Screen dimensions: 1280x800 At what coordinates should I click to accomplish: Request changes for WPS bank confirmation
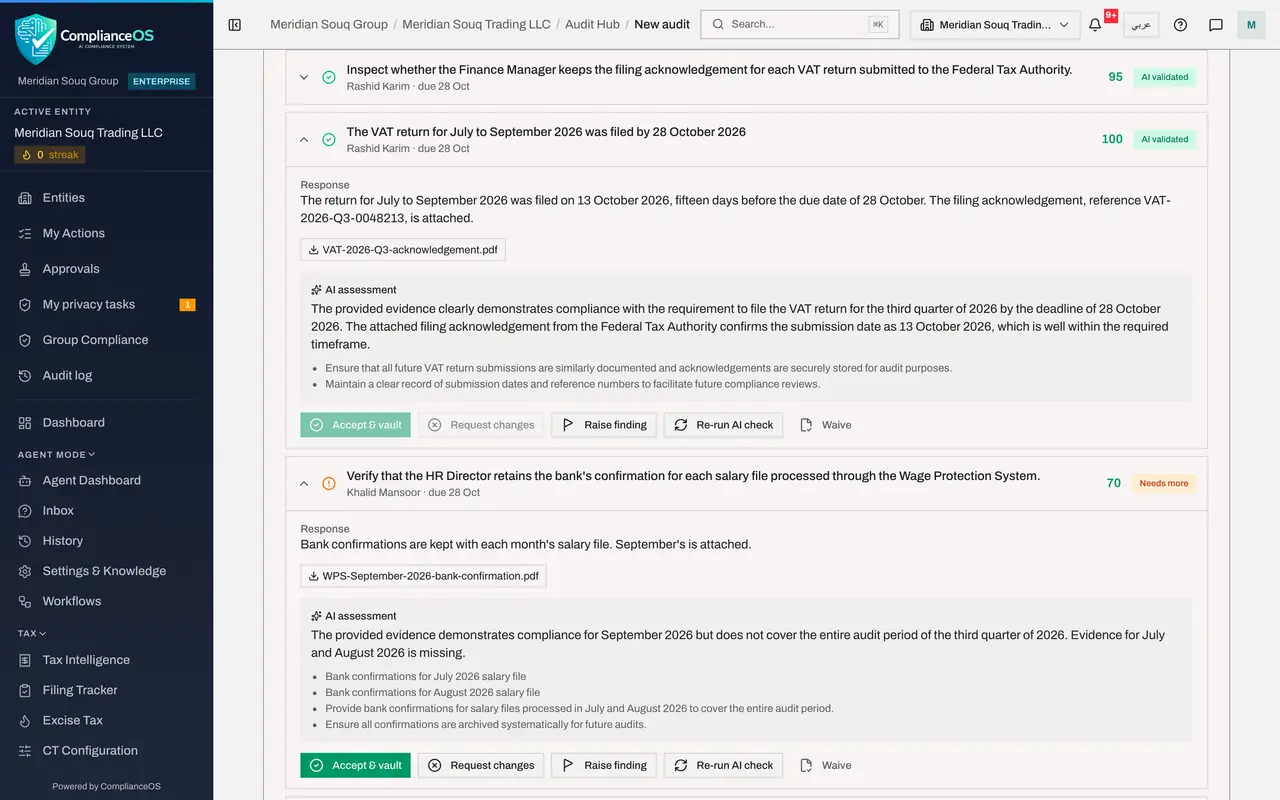pos(481,765)
